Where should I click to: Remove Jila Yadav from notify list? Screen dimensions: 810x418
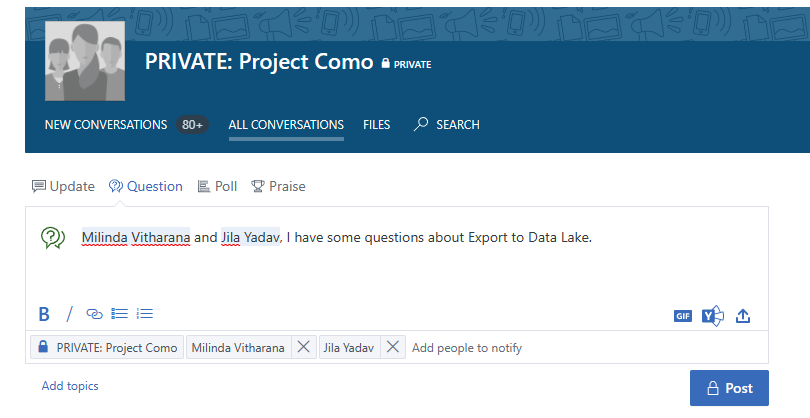[x=393, y=348]
